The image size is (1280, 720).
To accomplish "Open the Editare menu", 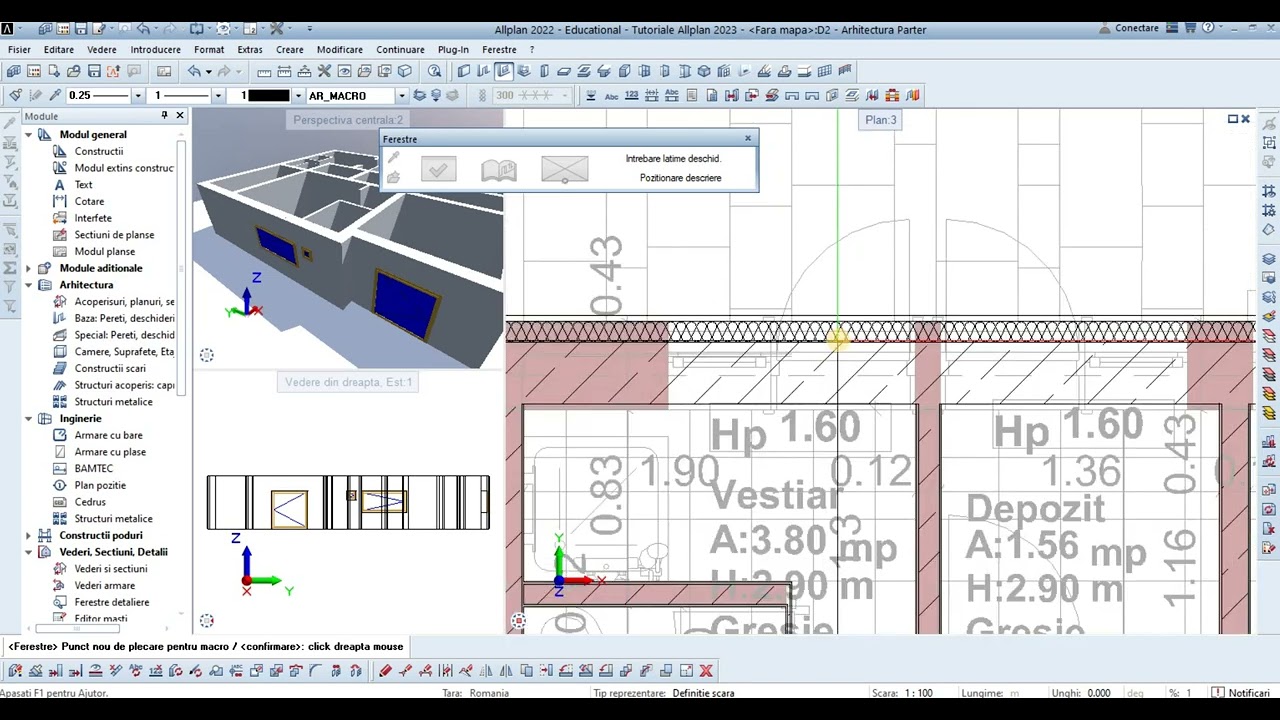I will (x=58, y=49).
